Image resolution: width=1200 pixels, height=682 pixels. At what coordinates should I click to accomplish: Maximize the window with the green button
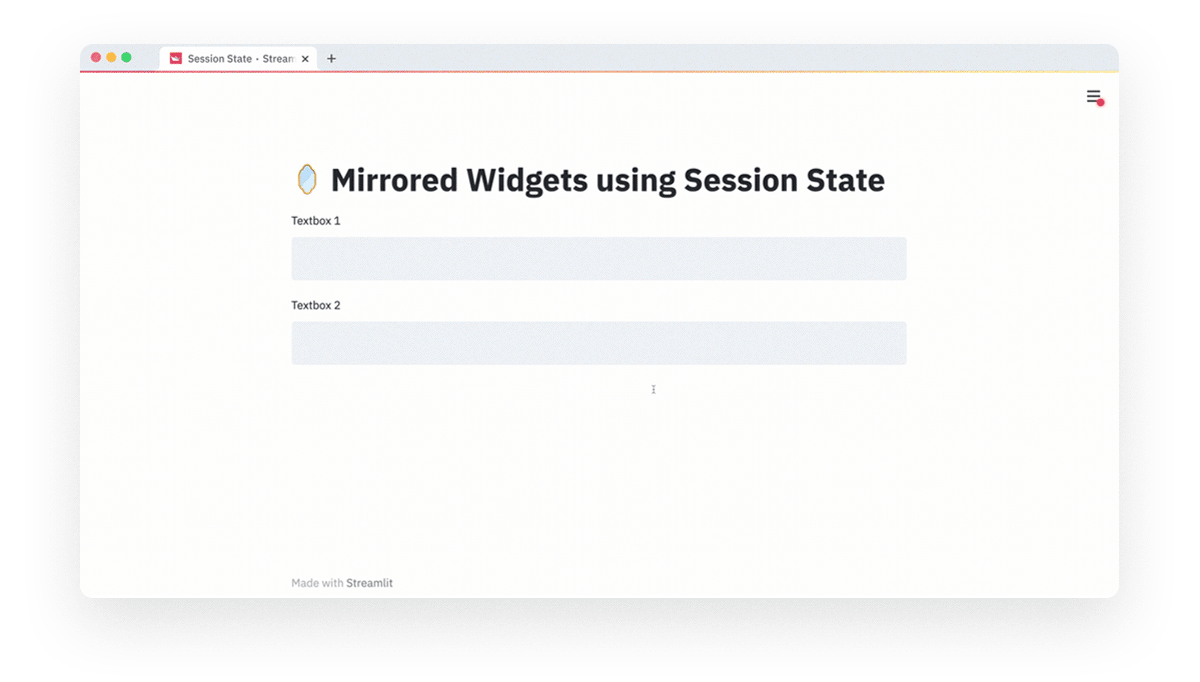pyautogui.click(x=126, y=57)
